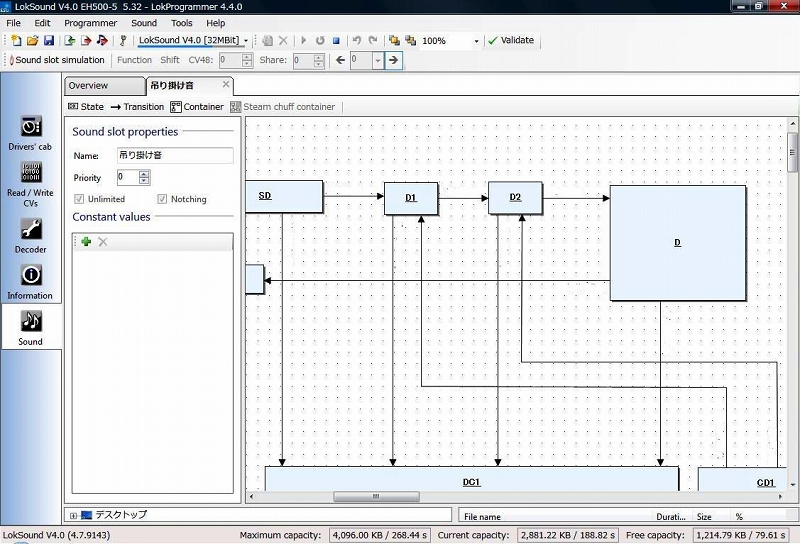Image resolution: width=800 pixels, height=544 pixels.
Task: Select the Sound panel in the sidebar
Action: point(31,328)
